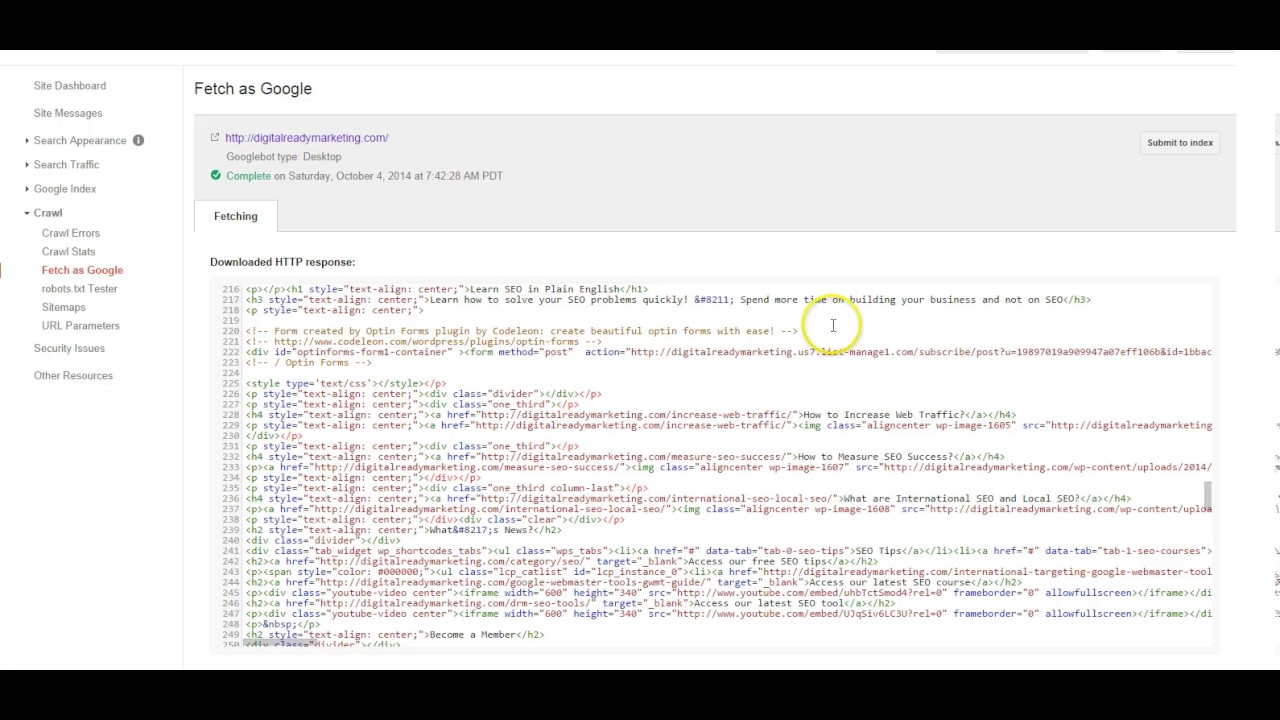This screenshot has width=1280, height=720.
Task: Open the digitalreadymarketing.com URL link
Action: 307,138
